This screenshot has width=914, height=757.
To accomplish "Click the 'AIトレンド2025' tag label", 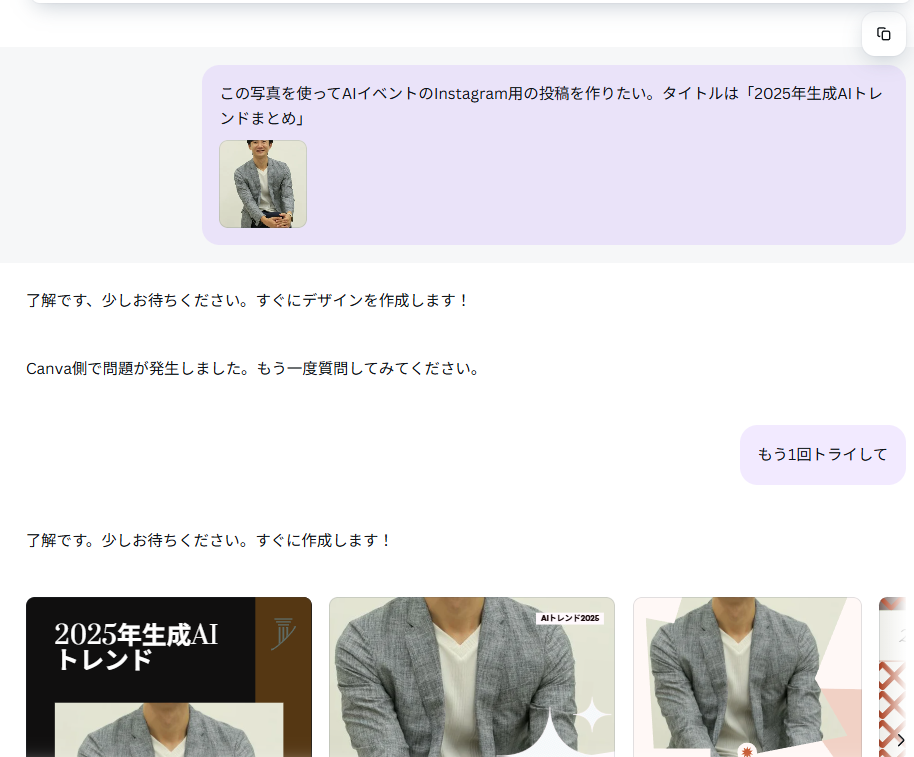I will pyautogui.click(x=570, y=618).
